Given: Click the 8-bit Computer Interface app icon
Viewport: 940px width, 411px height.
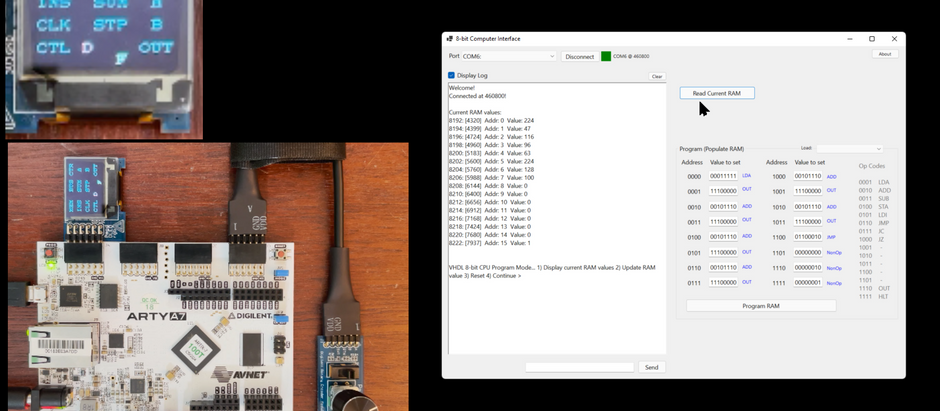Looking at the screenshot, I should click(x=450, y=39).
